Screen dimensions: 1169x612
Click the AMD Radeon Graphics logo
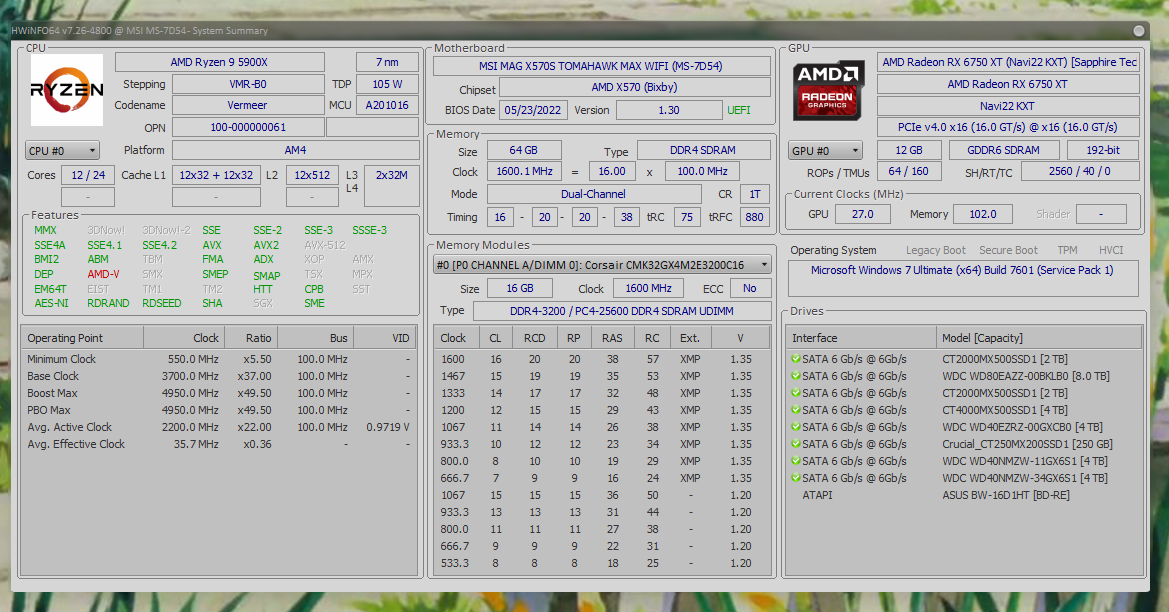pos(828,91)
